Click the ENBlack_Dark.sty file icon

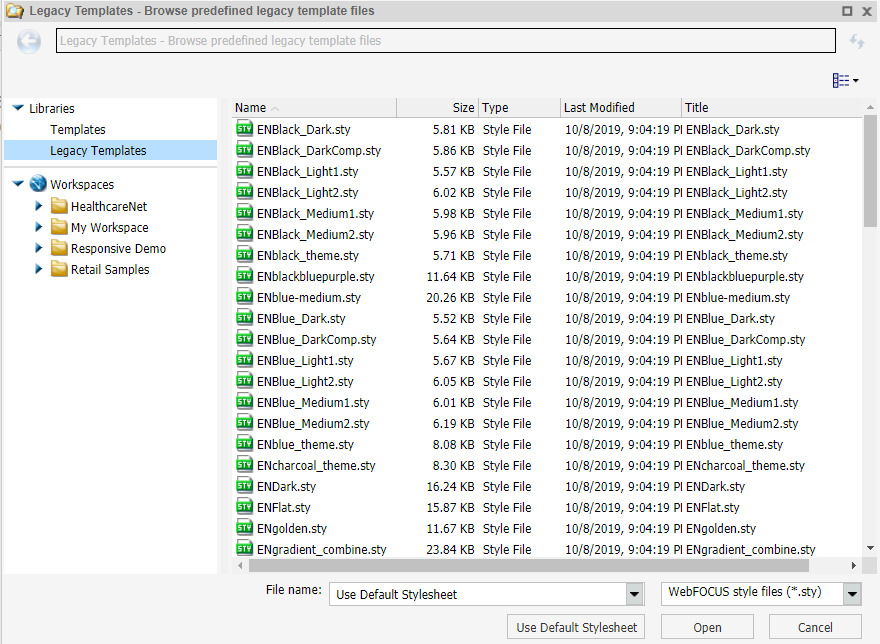pos(244,129)
